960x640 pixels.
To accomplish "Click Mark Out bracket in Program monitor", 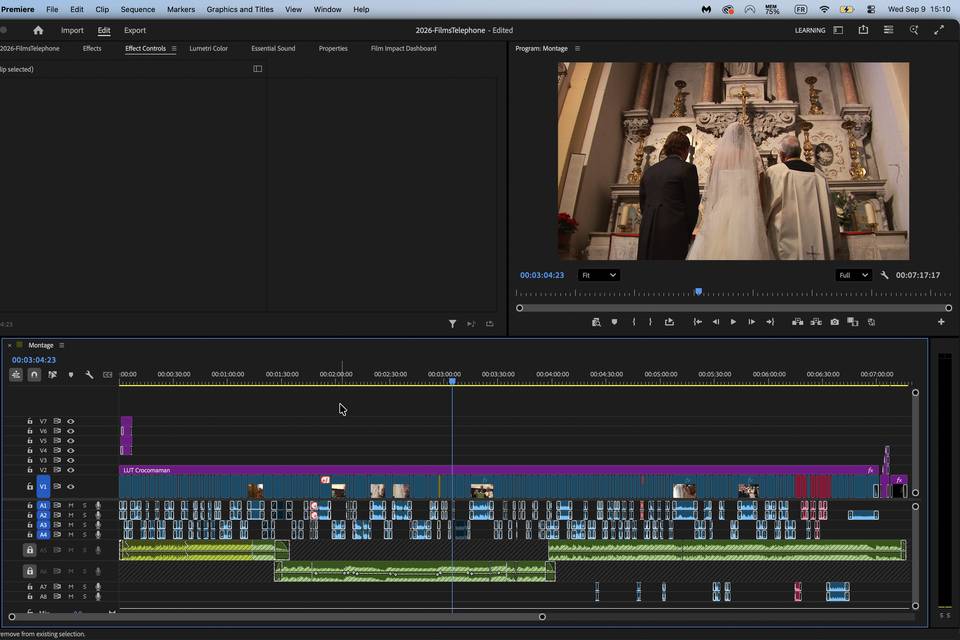I will [650, 322].
